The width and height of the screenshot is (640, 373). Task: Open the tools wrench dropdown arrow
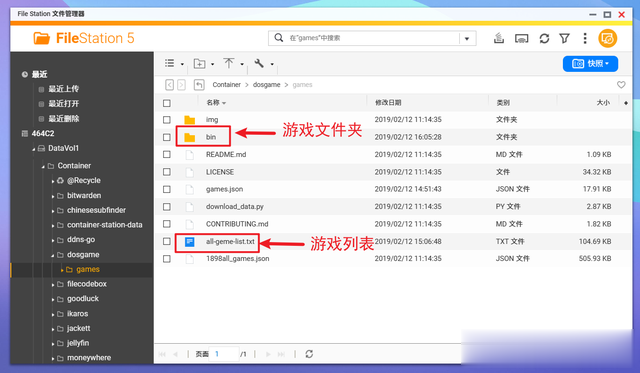click(x=272, y=64)
